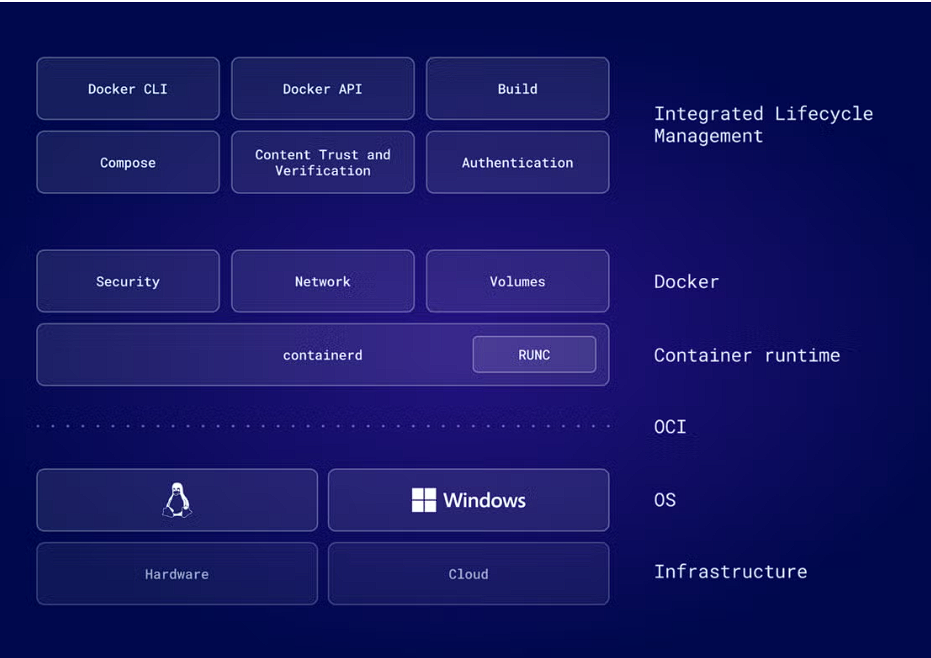Screen dimensions: 931x658
Task: Click the Windows logo icon
Action: (x=424, y=500)
